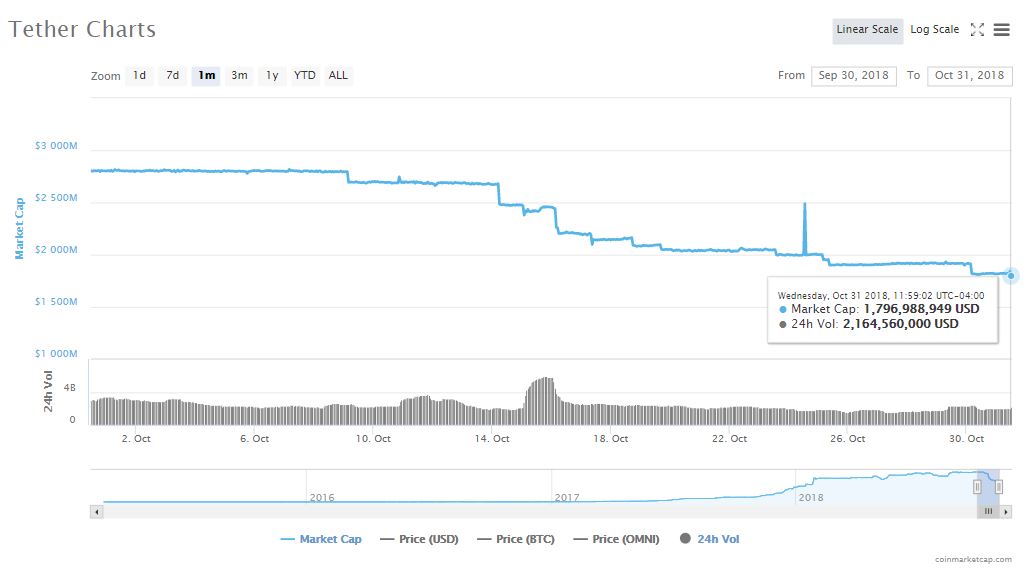This screenshot has width=1034, height=575.
Task: Toggle fullscreen chart view icon
Action: (977, 30)
